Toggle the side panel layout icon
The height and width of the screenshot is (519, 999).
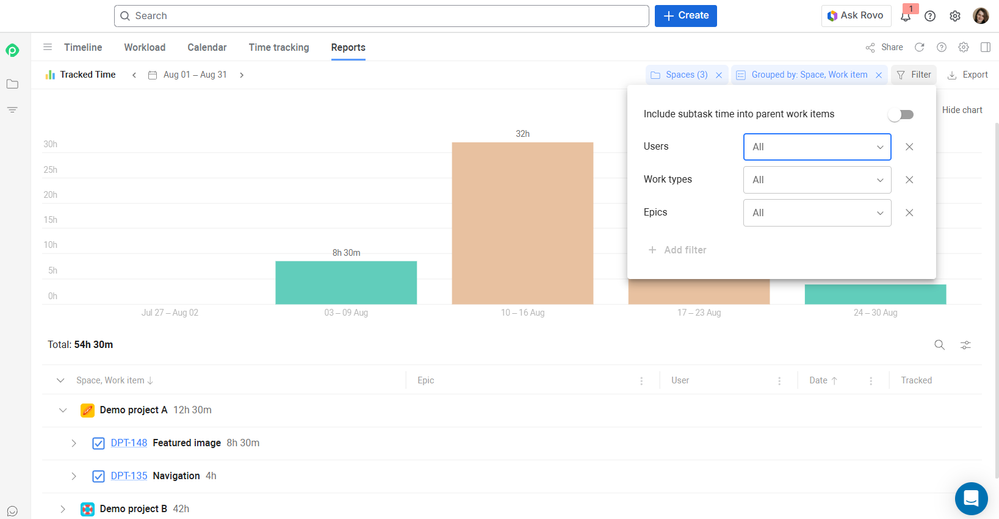(986, 47)
